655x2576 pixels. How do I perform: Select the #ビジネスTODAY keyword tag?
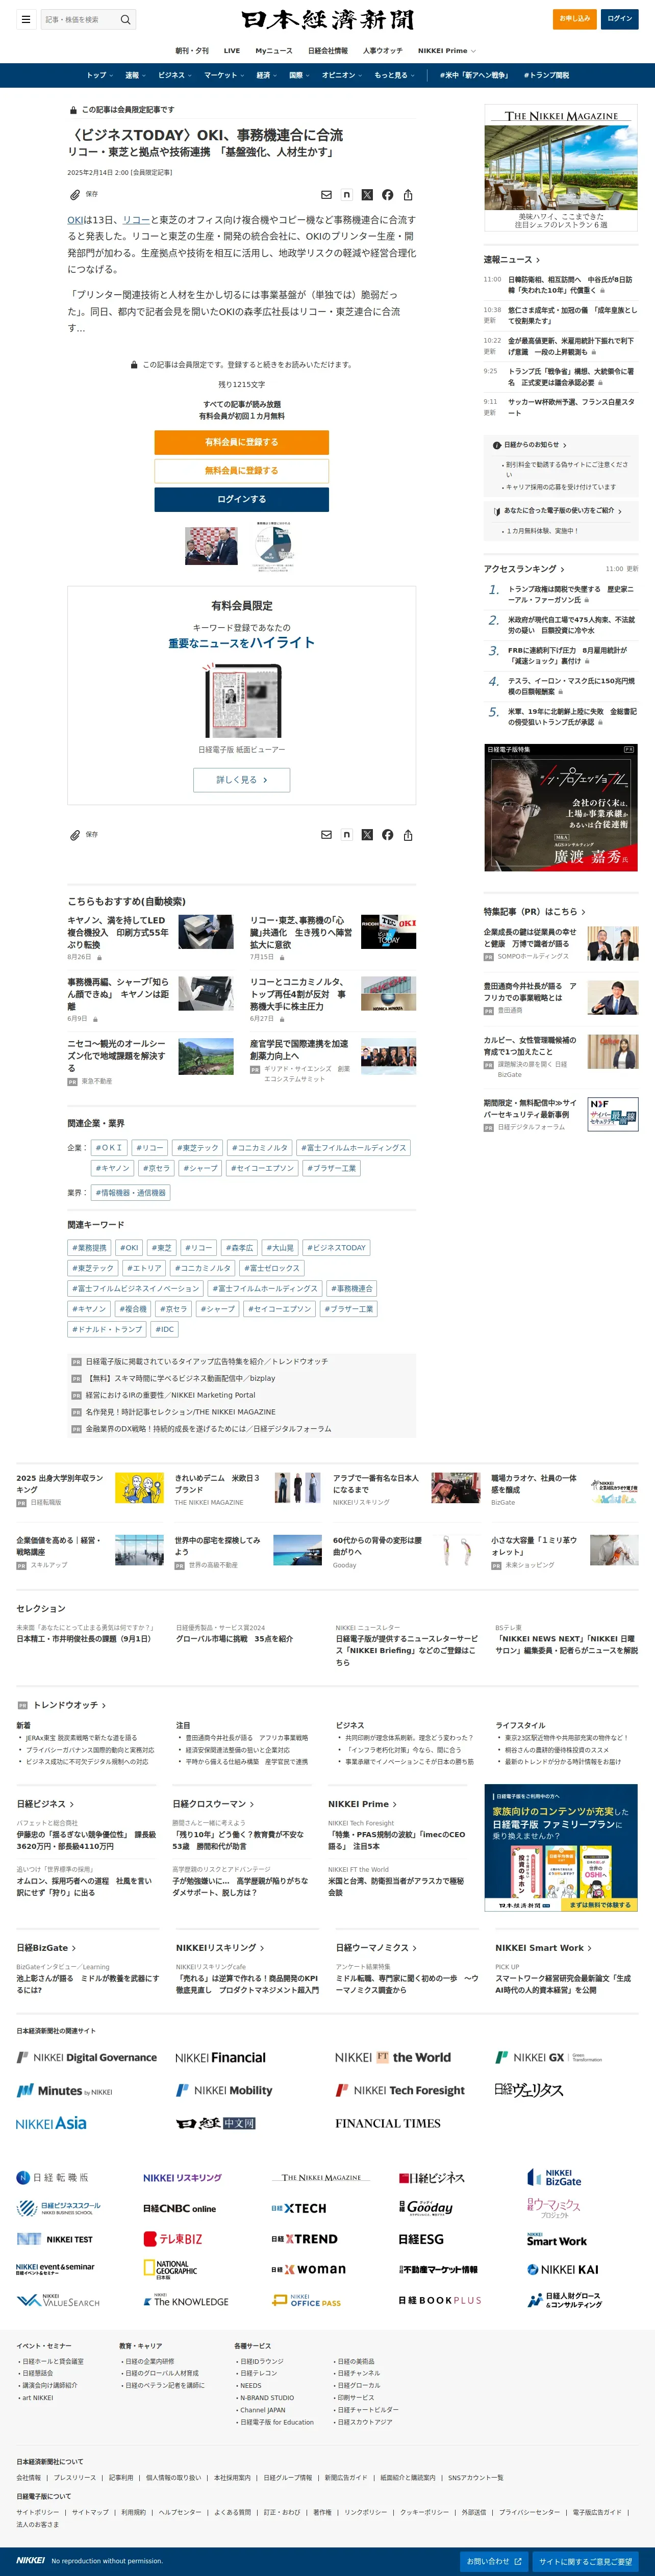click(337, 1248)
